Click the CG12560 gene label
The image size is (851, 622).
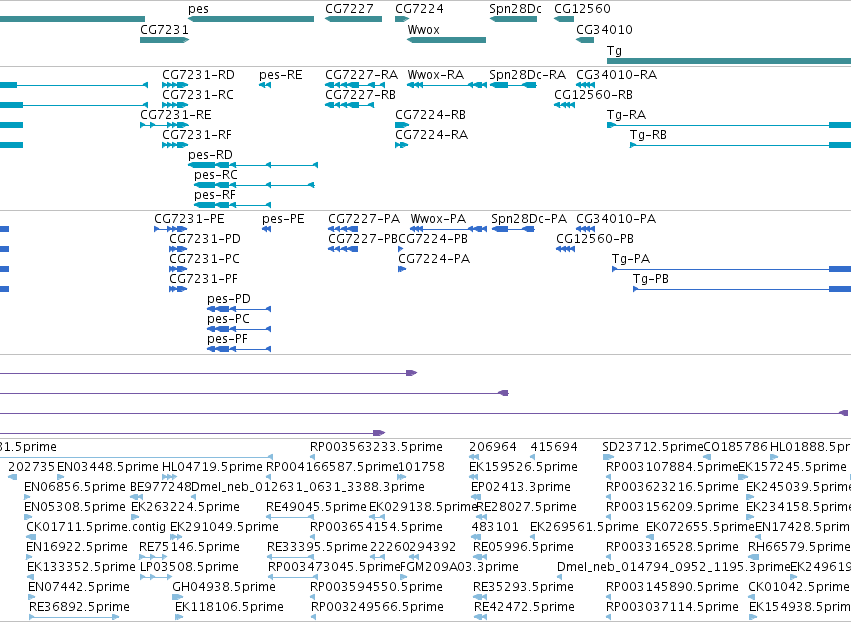click(582, 9)
